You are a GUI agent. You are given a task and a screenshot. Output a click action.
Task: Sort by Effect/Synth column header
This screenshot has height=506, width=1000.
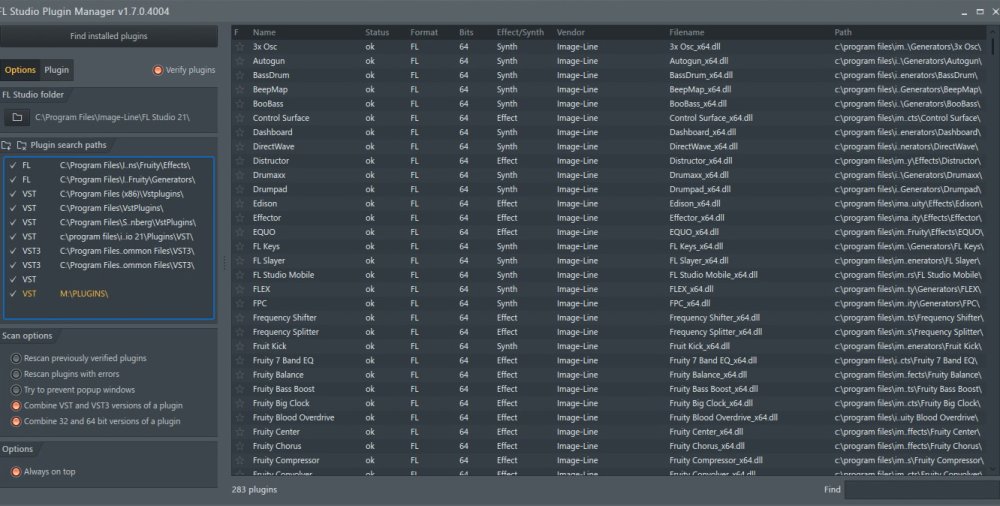tap(520, 33)
